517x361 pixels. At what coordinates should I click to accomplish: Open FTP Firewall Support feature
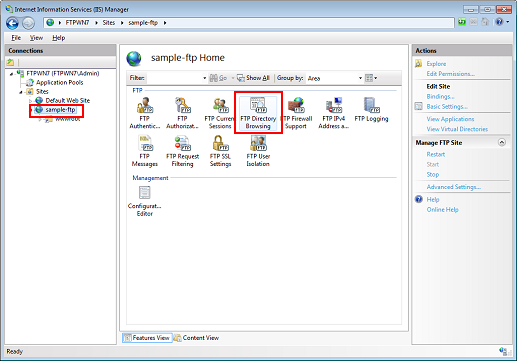point(296,113)
